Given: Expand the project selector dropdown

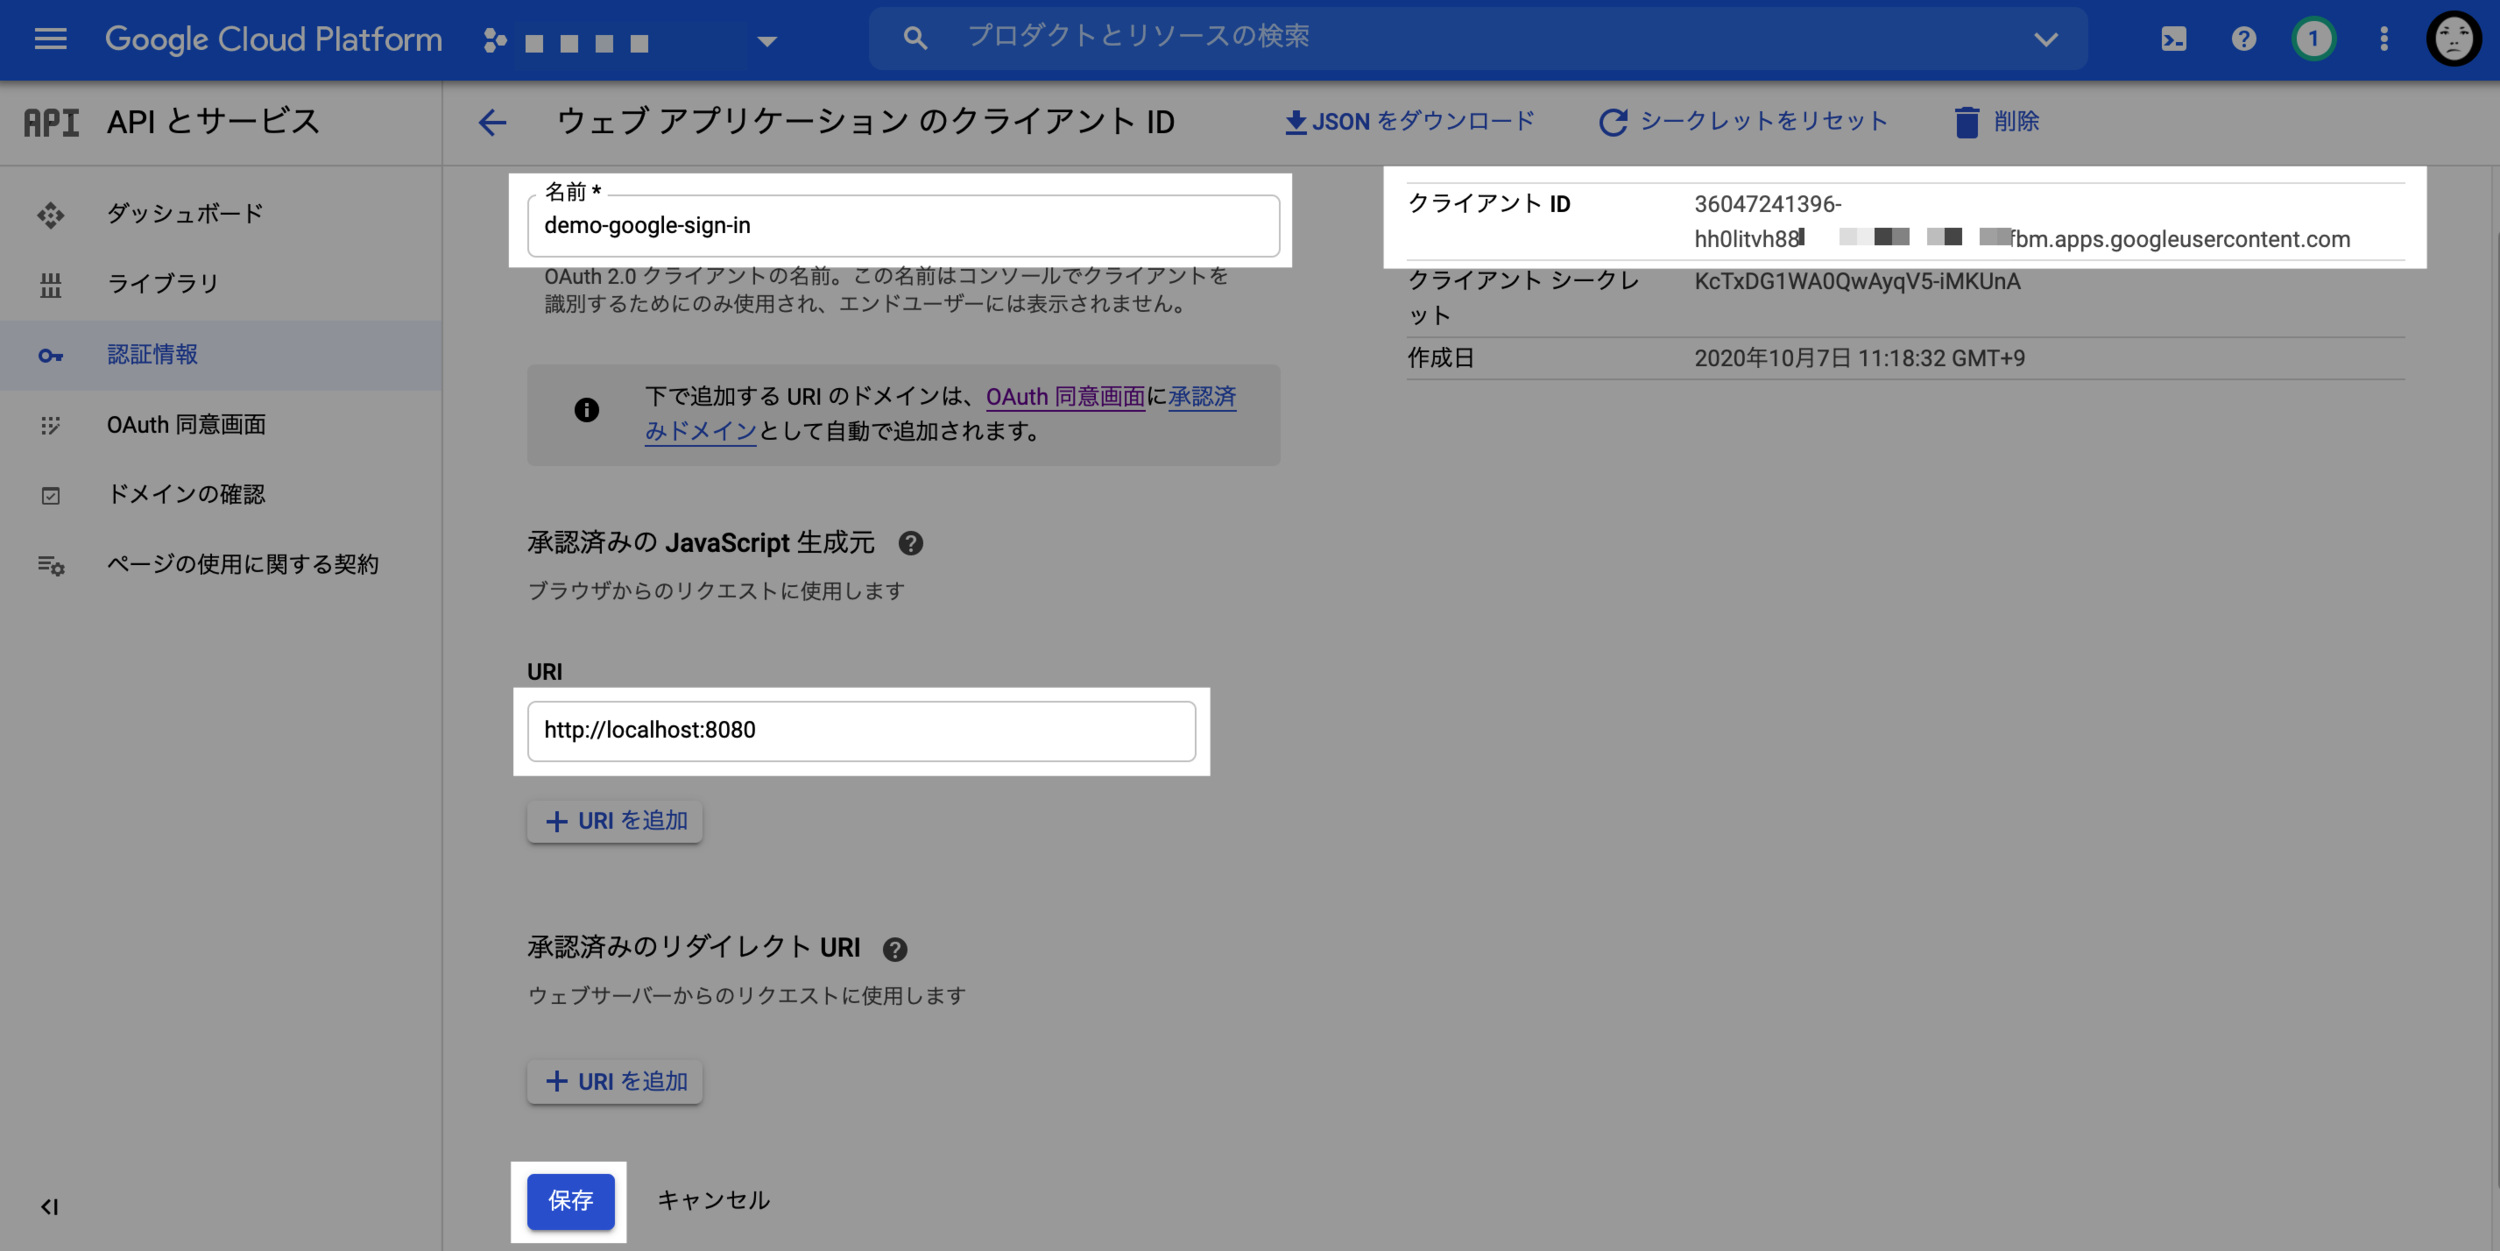Looking at the screenshot, I should tap(766, 41).
